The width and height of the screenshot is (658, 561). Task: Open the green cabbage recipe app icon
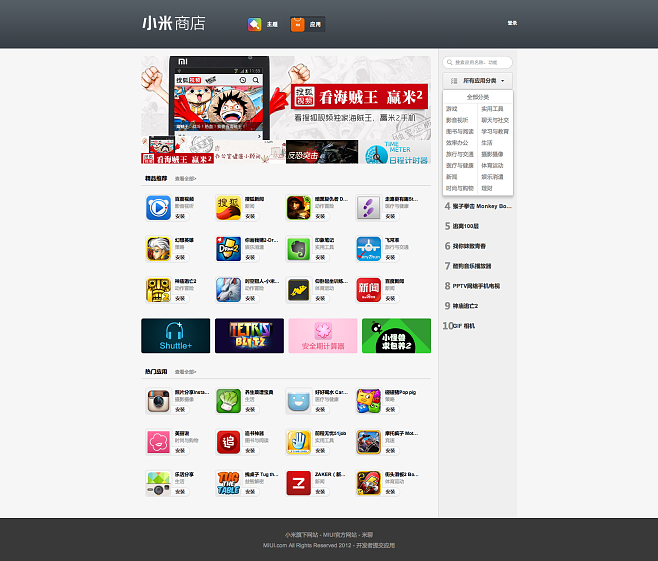[x=228, y=401]
